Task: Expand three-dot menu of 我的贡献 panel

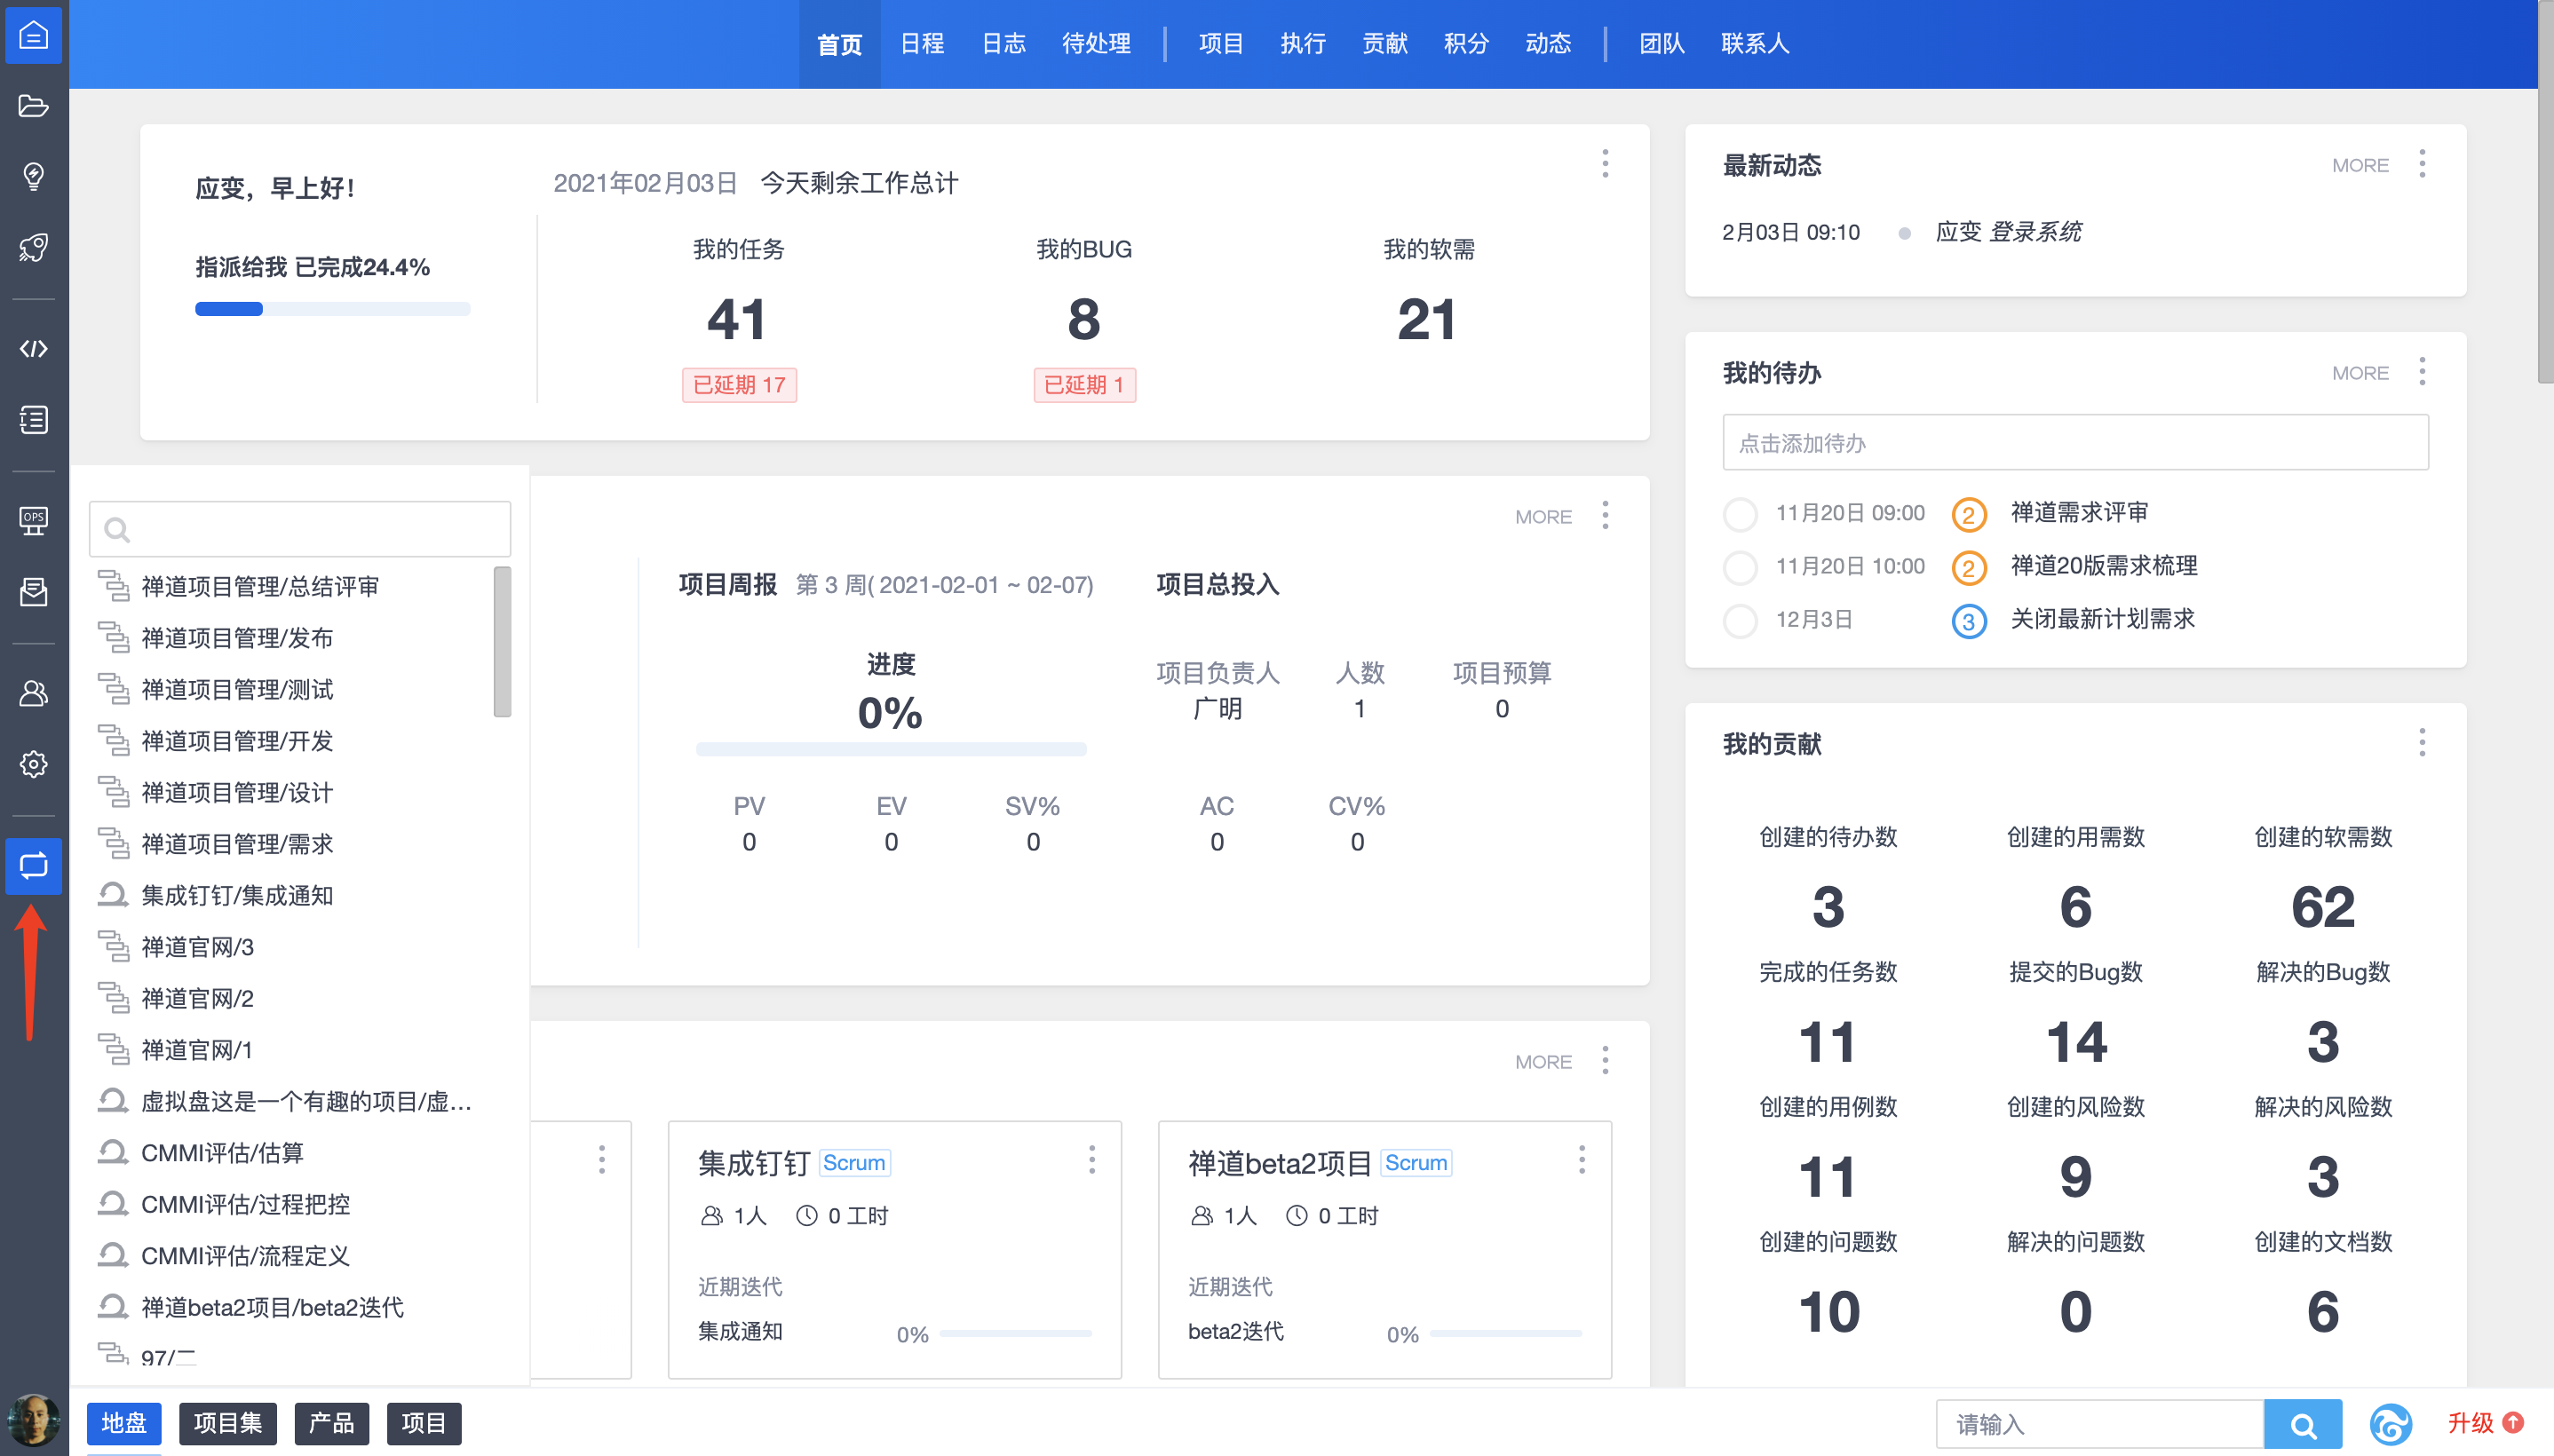Action: [2421, 742]
